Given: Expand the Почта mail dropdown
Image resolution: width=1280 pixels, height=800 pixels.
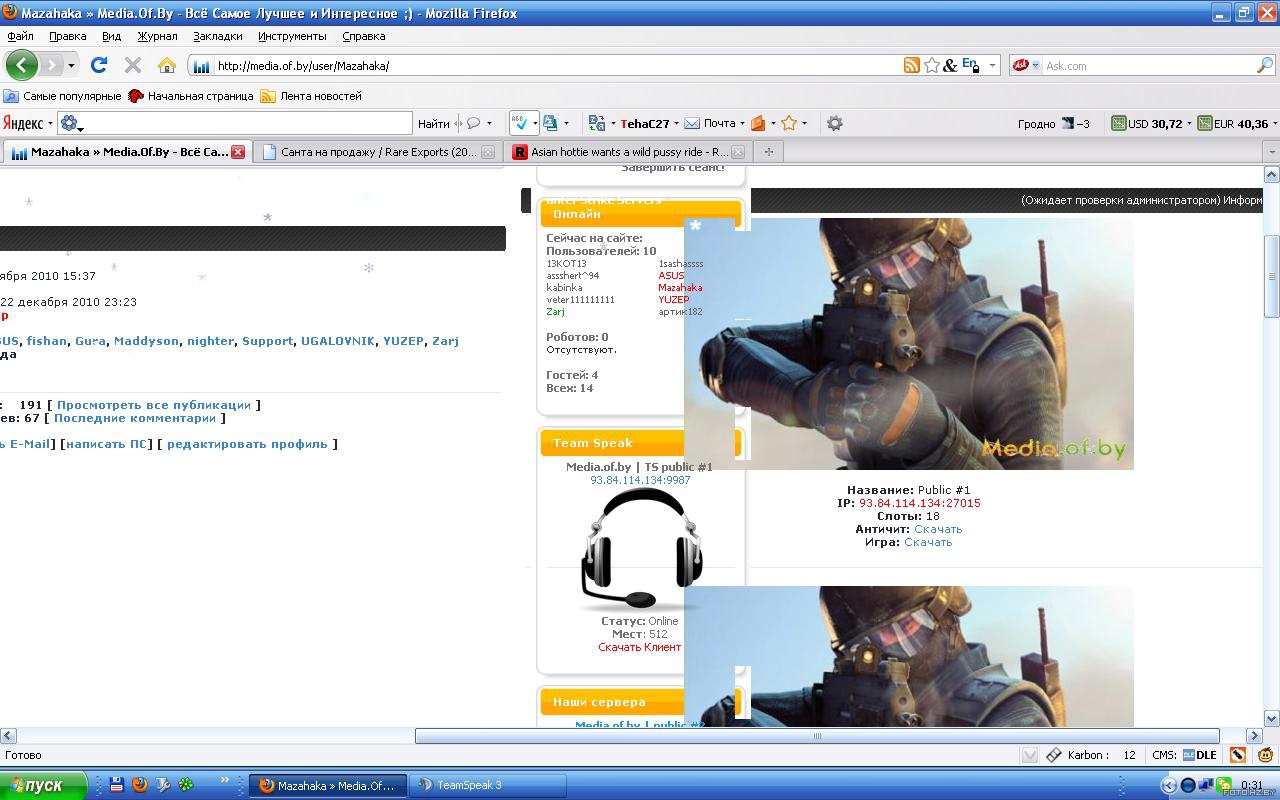Looking at the screenshot, I should pos(742,124).
